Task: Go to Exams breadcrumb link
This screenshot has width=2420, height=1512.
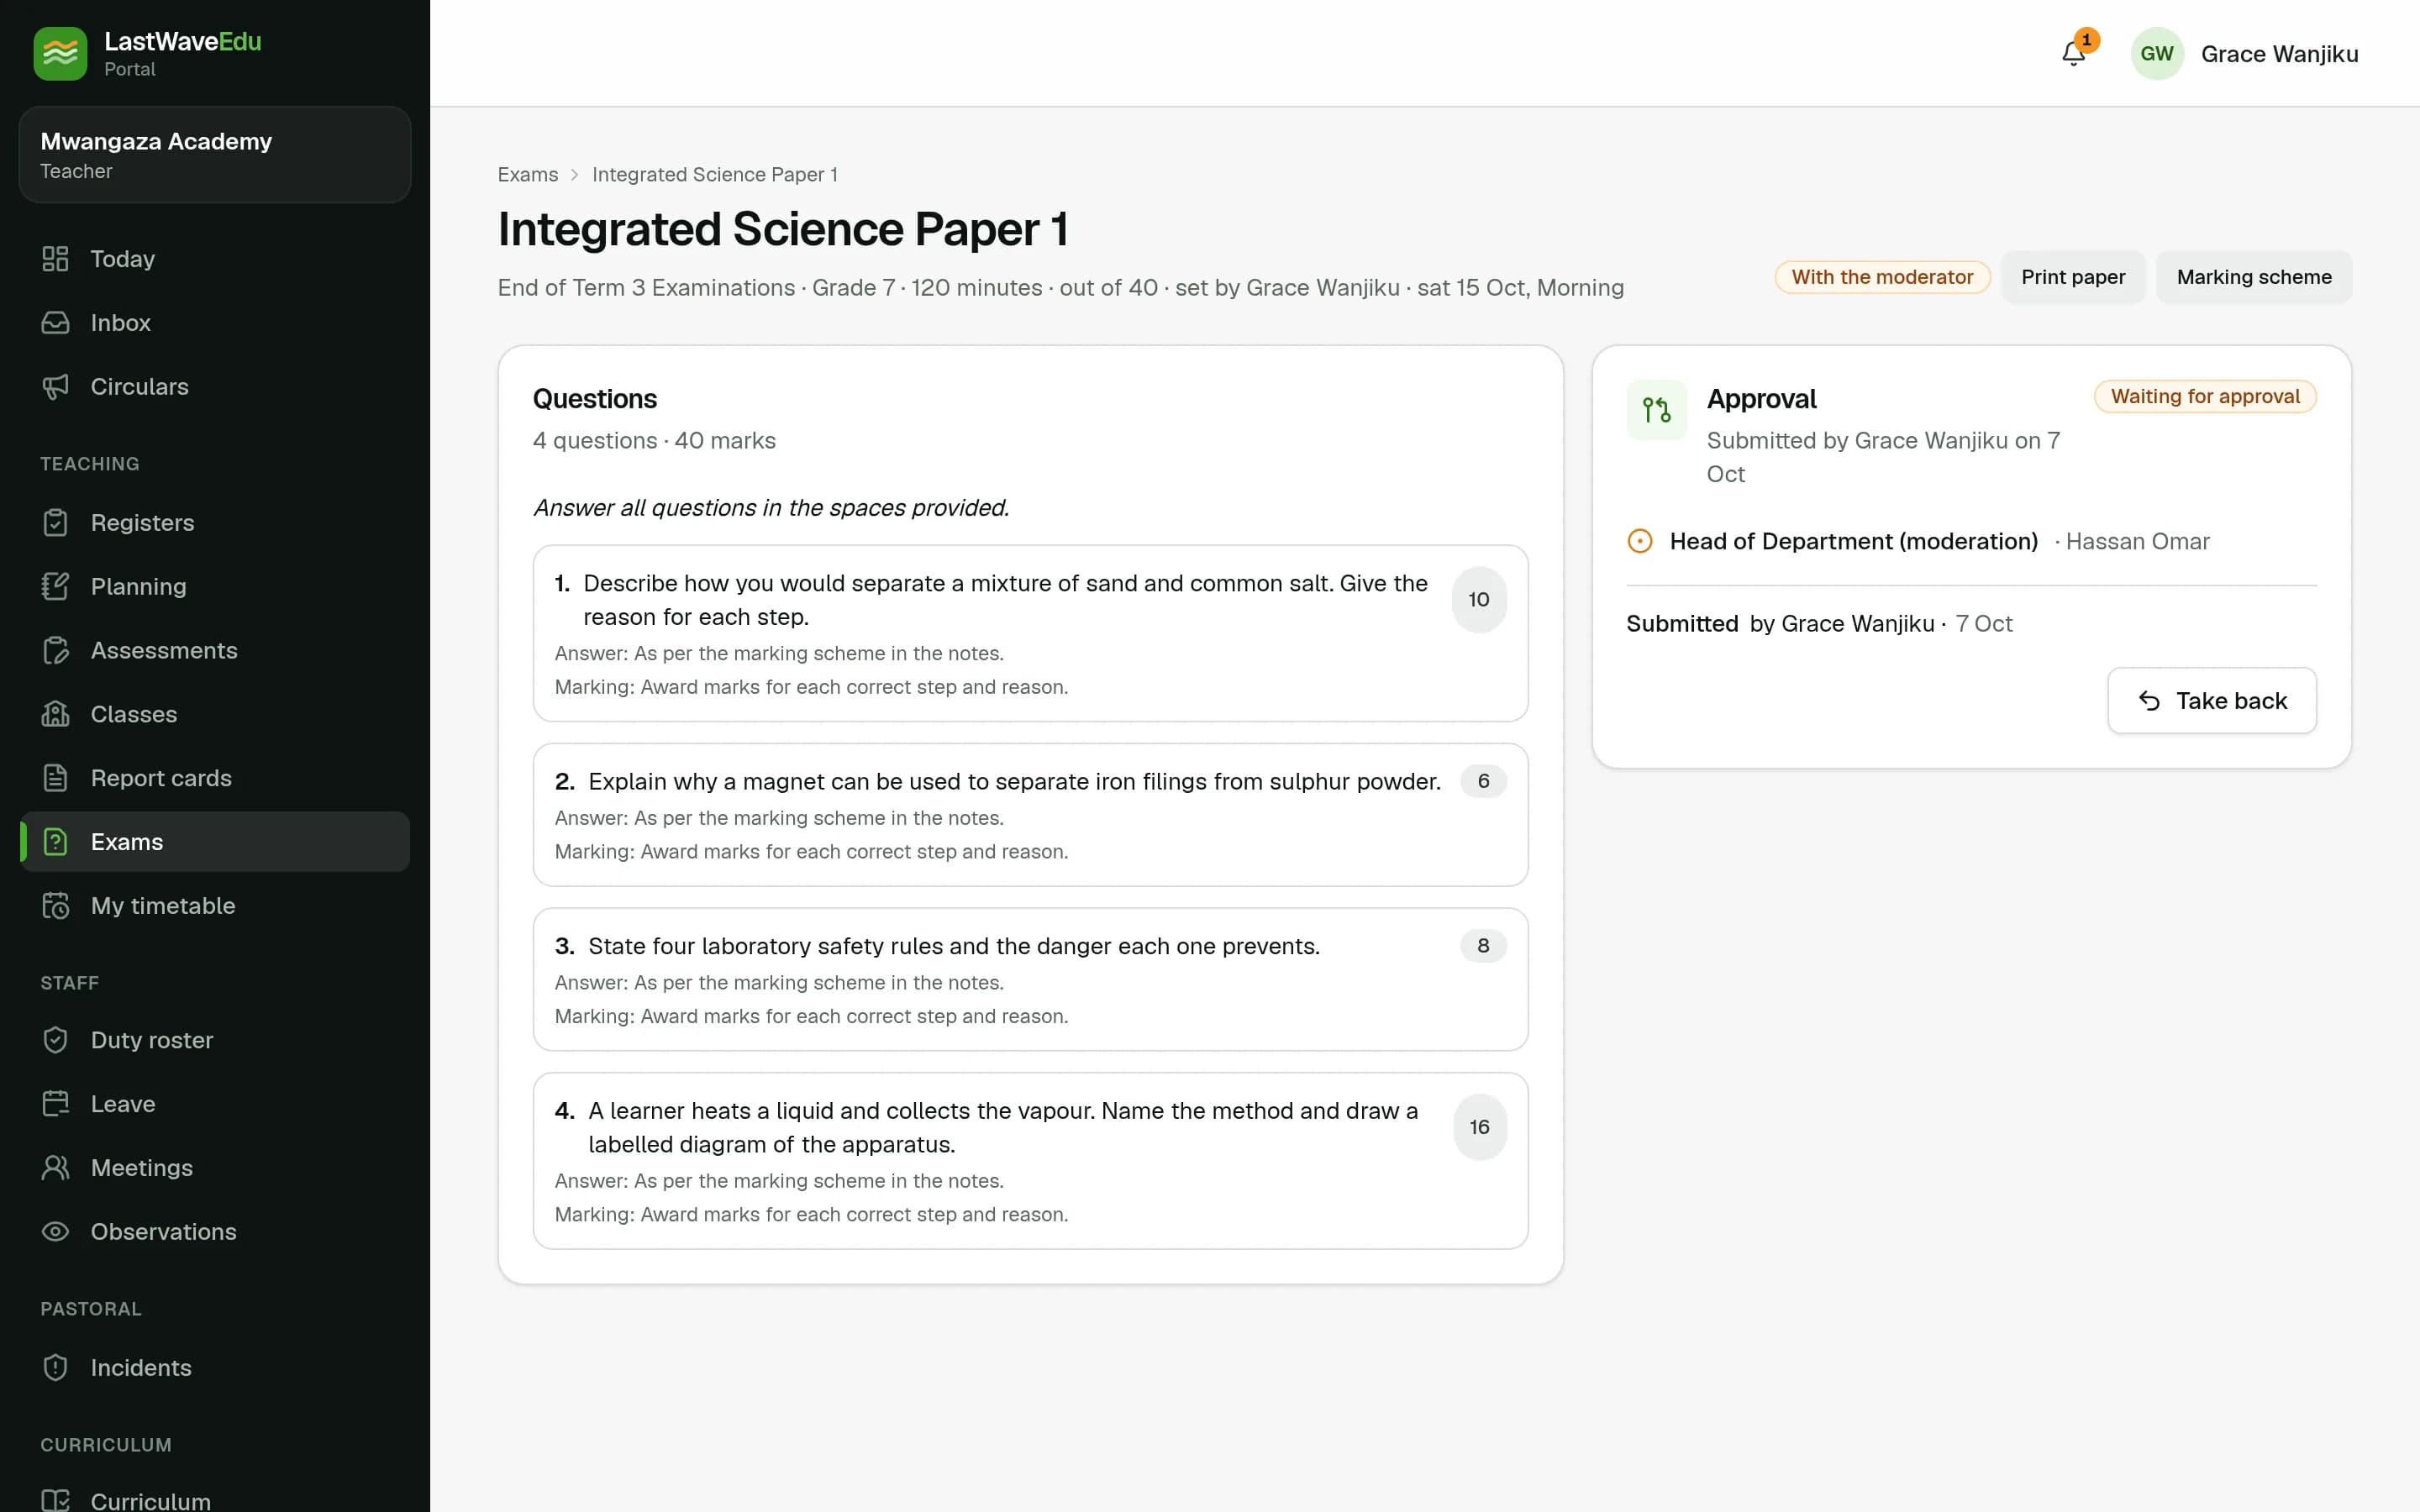Action: pos(528,175)
